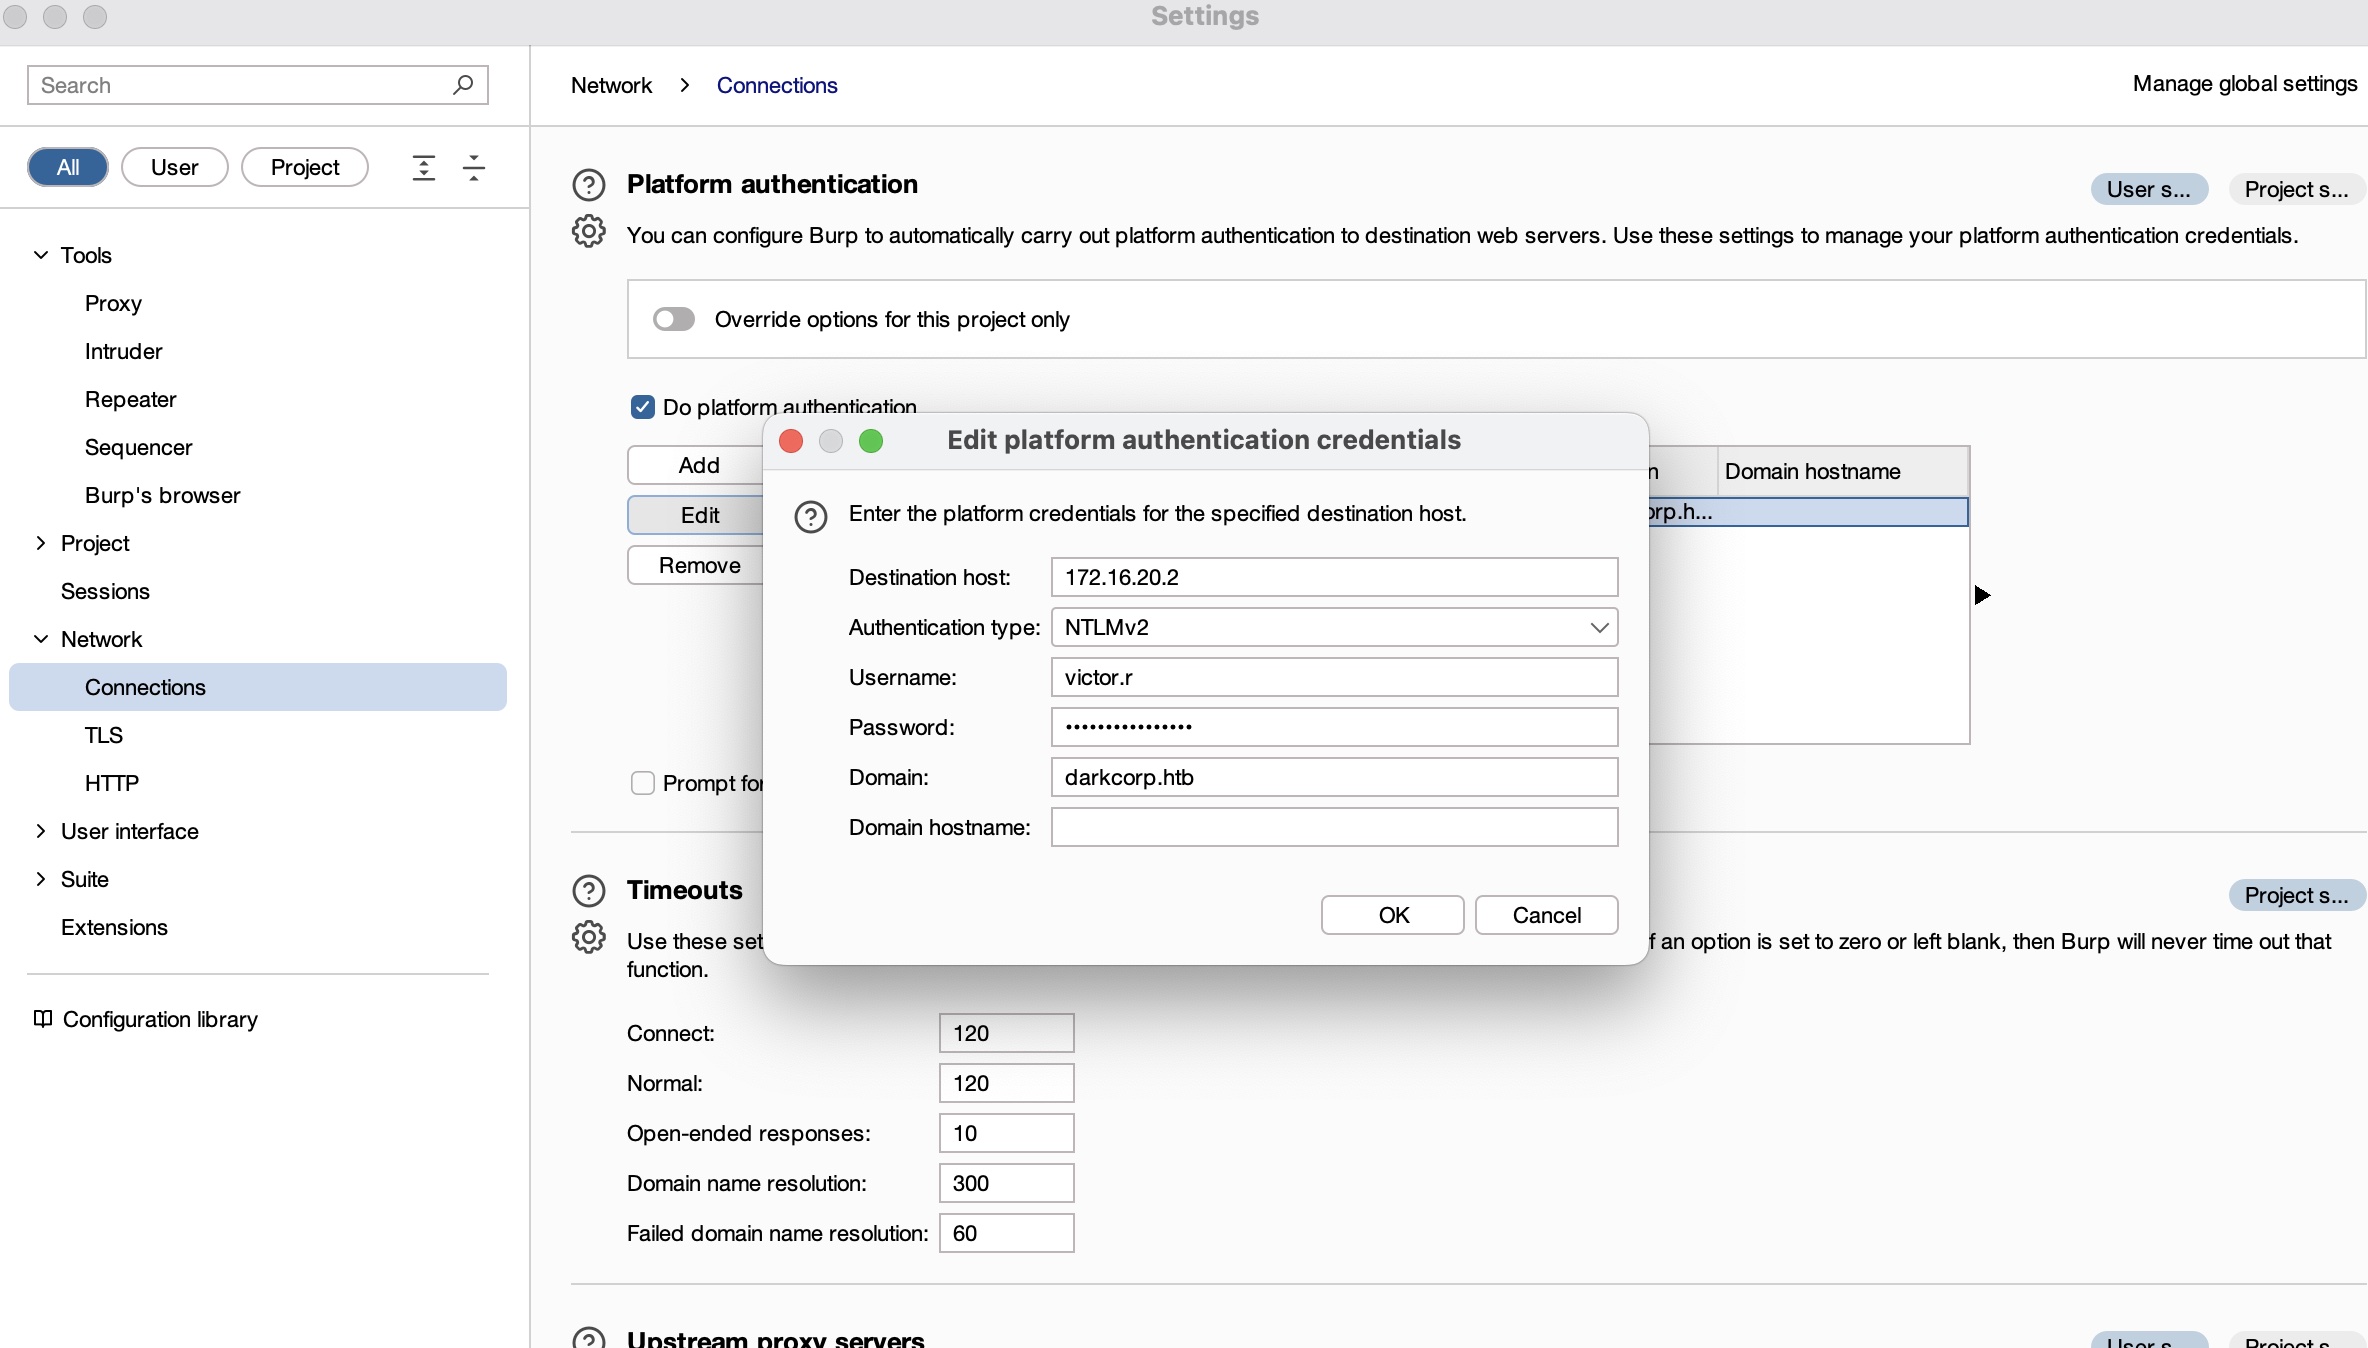The width and height of the screenshot is (2368, 1348).
Task: Toggle Override options for this project
Action: tap(674, 319)
